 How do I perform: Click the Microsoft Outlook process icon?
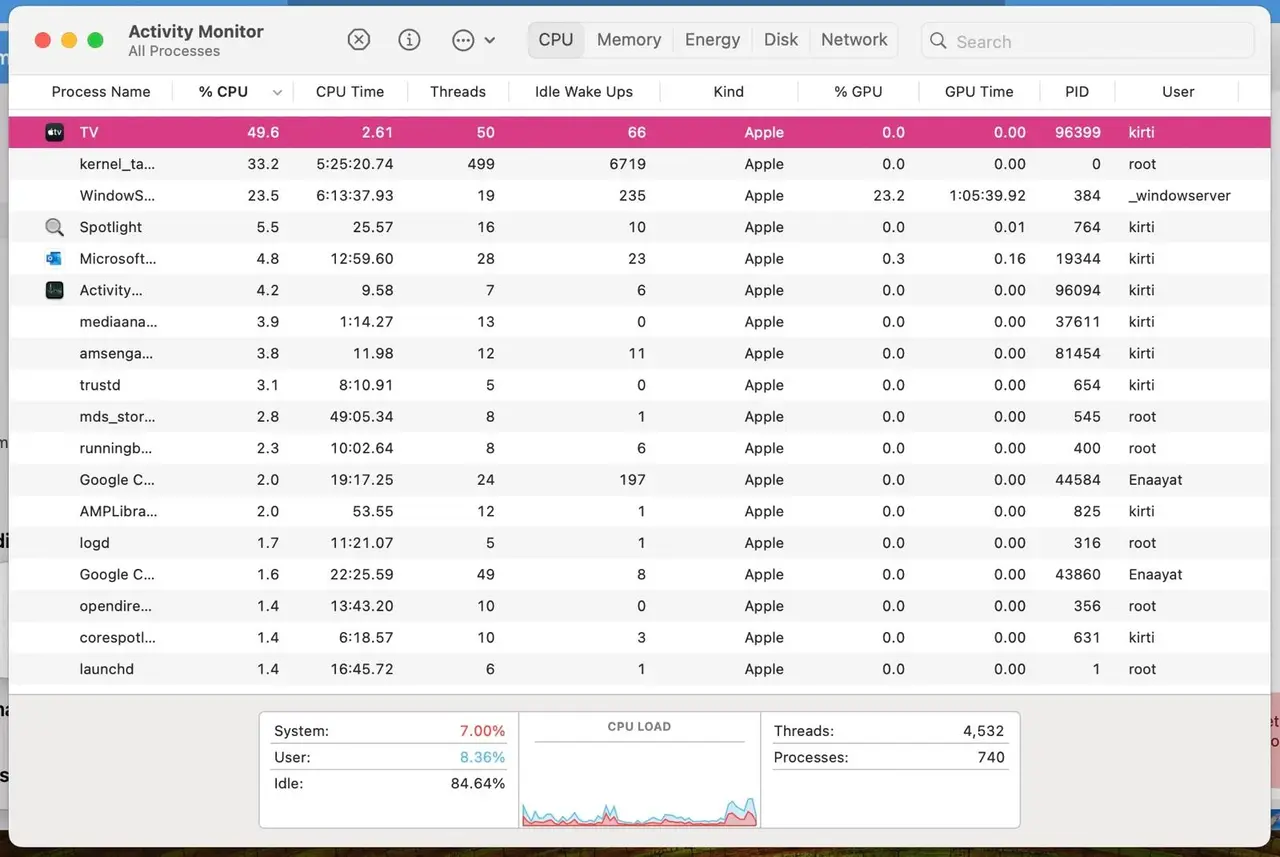pos(54,259)
